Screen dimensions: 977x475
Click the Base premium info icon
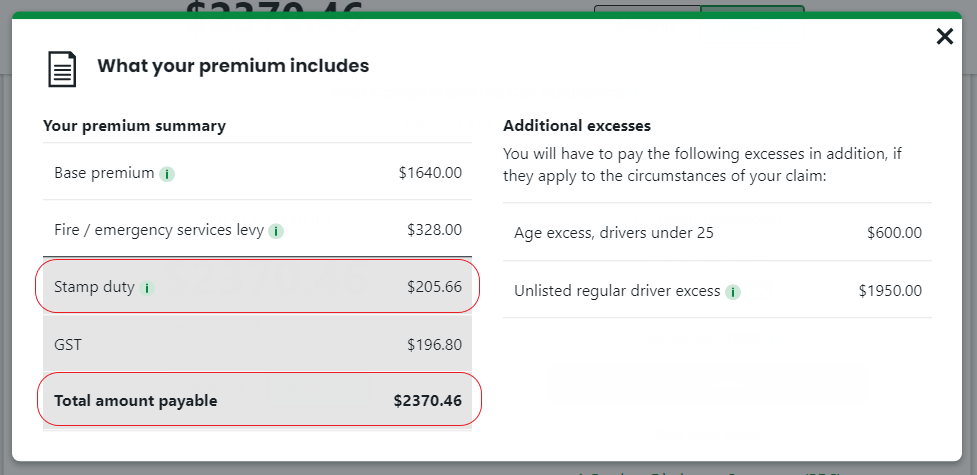point(167,174)
